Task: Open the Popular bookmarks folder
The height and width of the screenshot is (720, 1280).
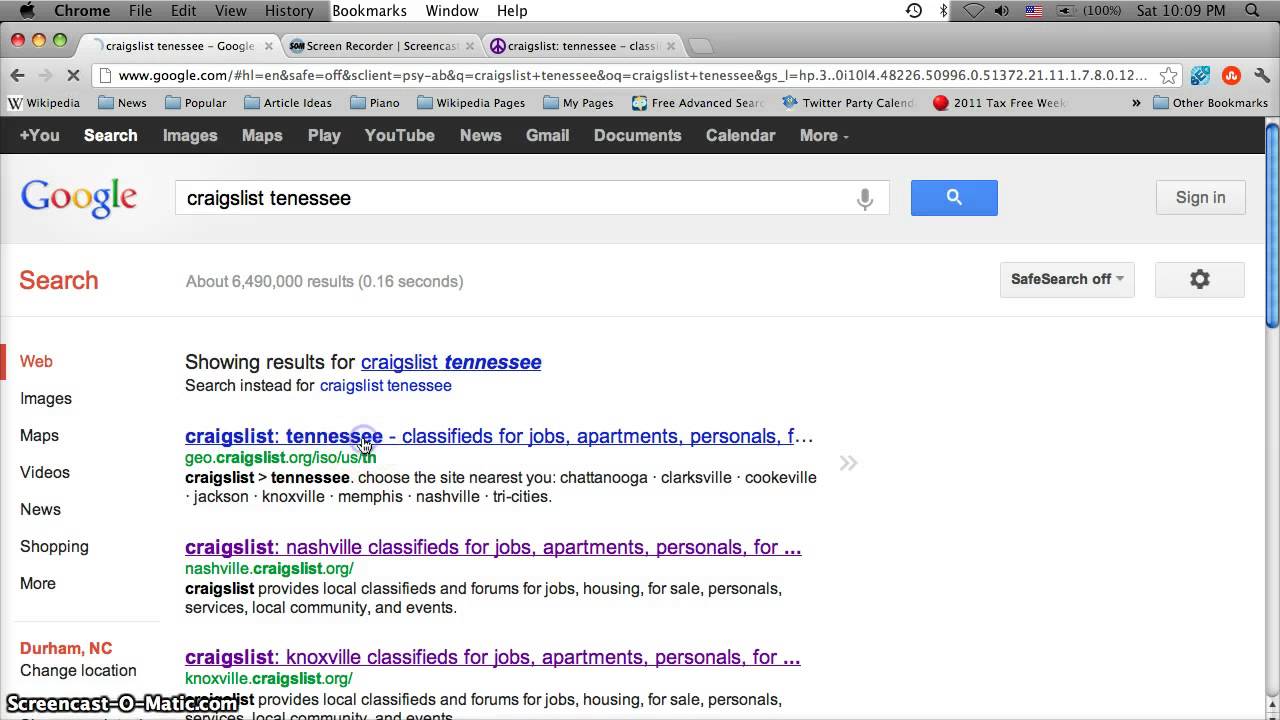Action: pos(195,103)
